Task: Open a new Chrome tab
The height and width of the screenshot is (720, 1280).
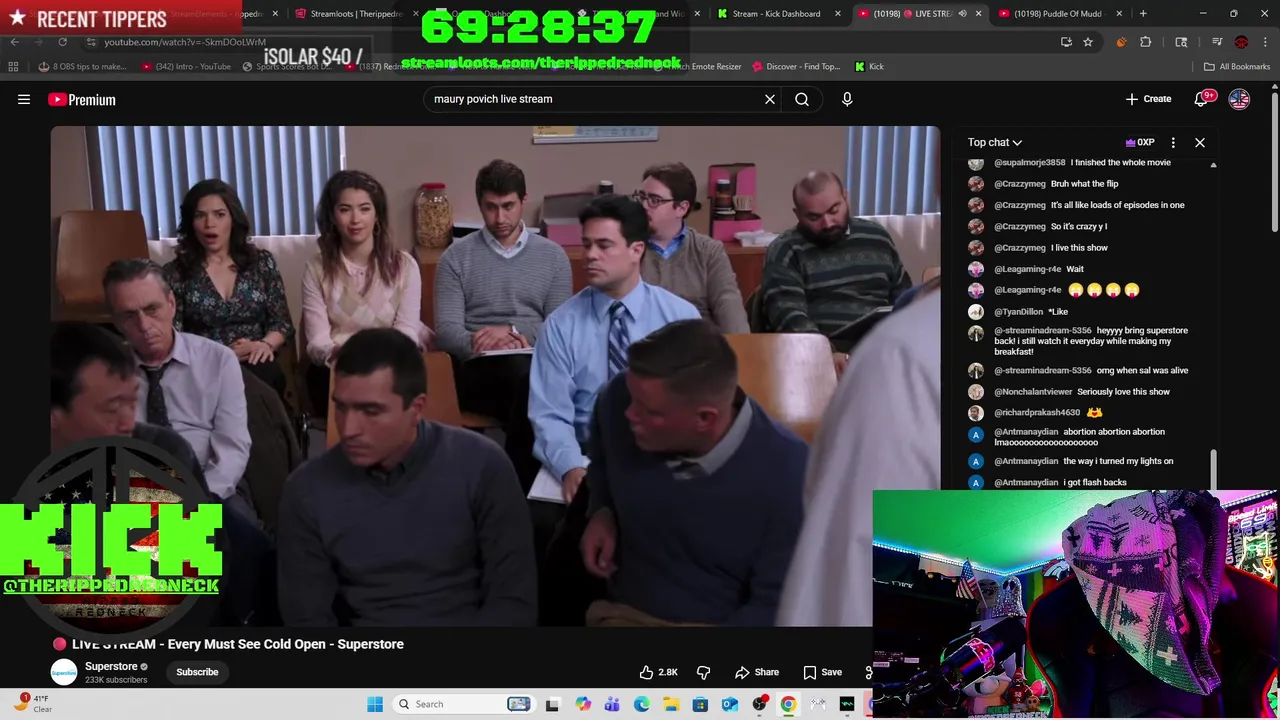Action: point(1143,14)
